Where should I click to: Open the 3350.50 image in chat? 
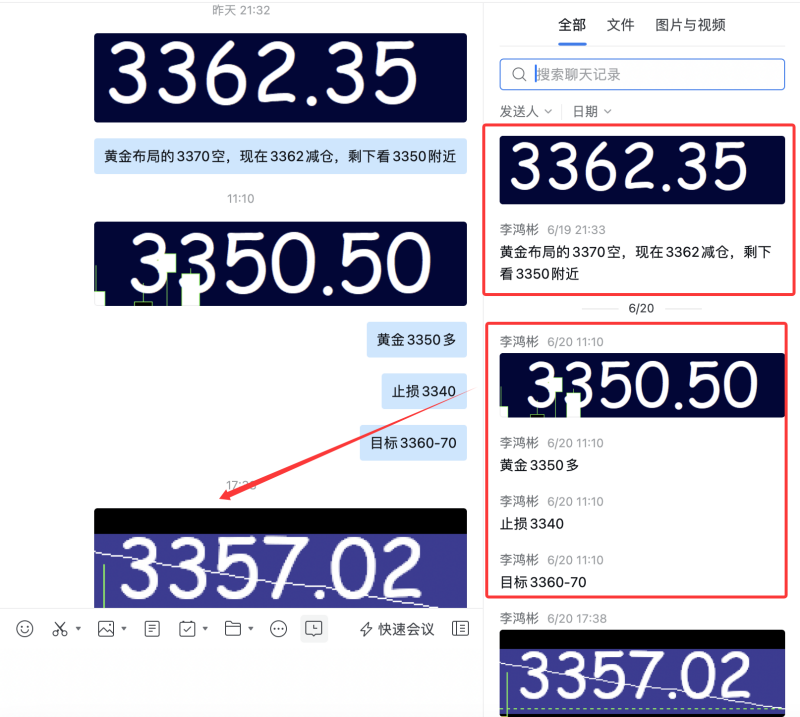[x=280, y=264]
